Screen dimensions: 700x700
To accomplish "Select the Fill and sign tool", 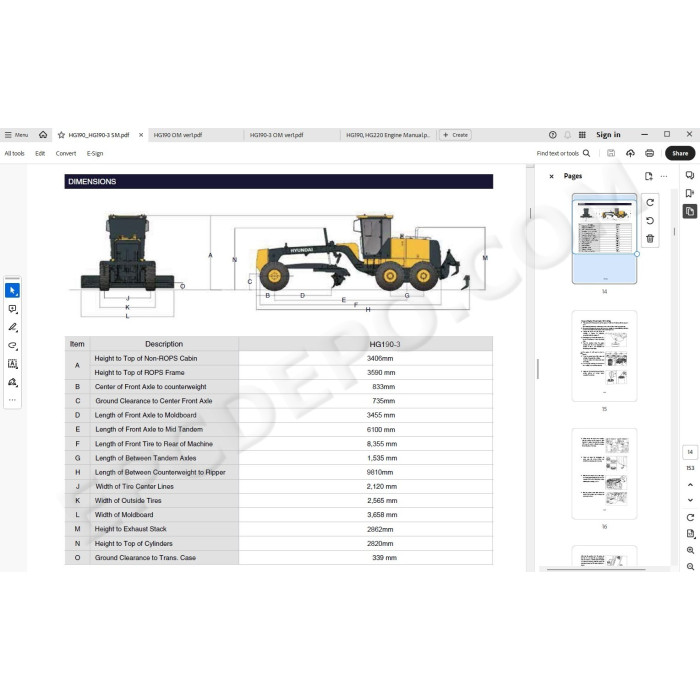I will click(12, 382).
